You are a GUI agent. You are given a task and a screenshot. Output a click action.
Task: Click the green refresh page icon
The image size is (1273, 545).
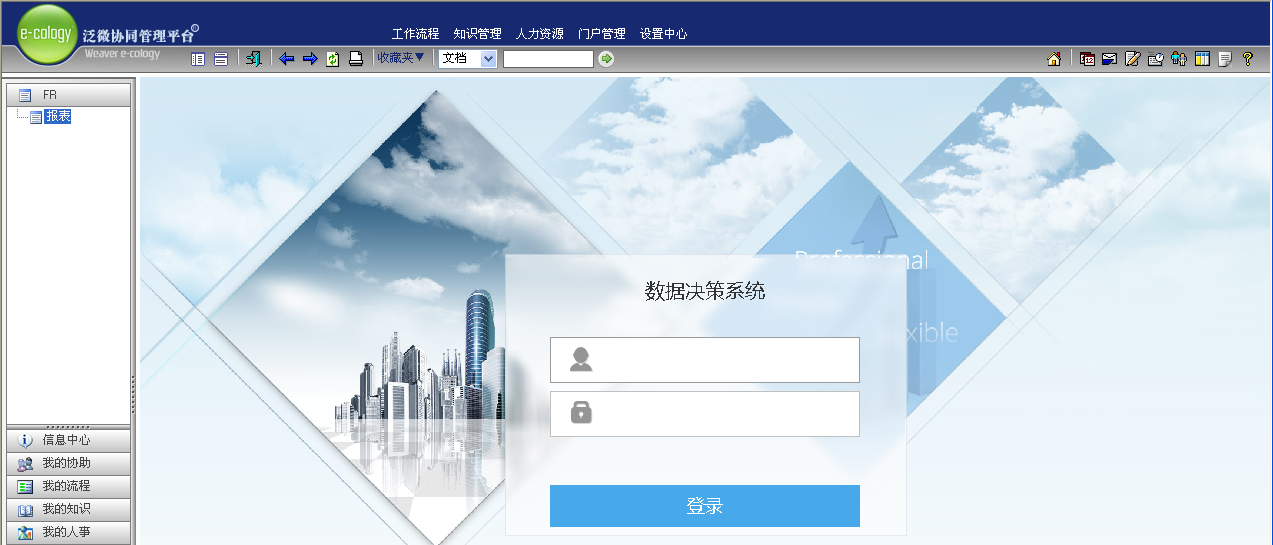tap(333, 59)
